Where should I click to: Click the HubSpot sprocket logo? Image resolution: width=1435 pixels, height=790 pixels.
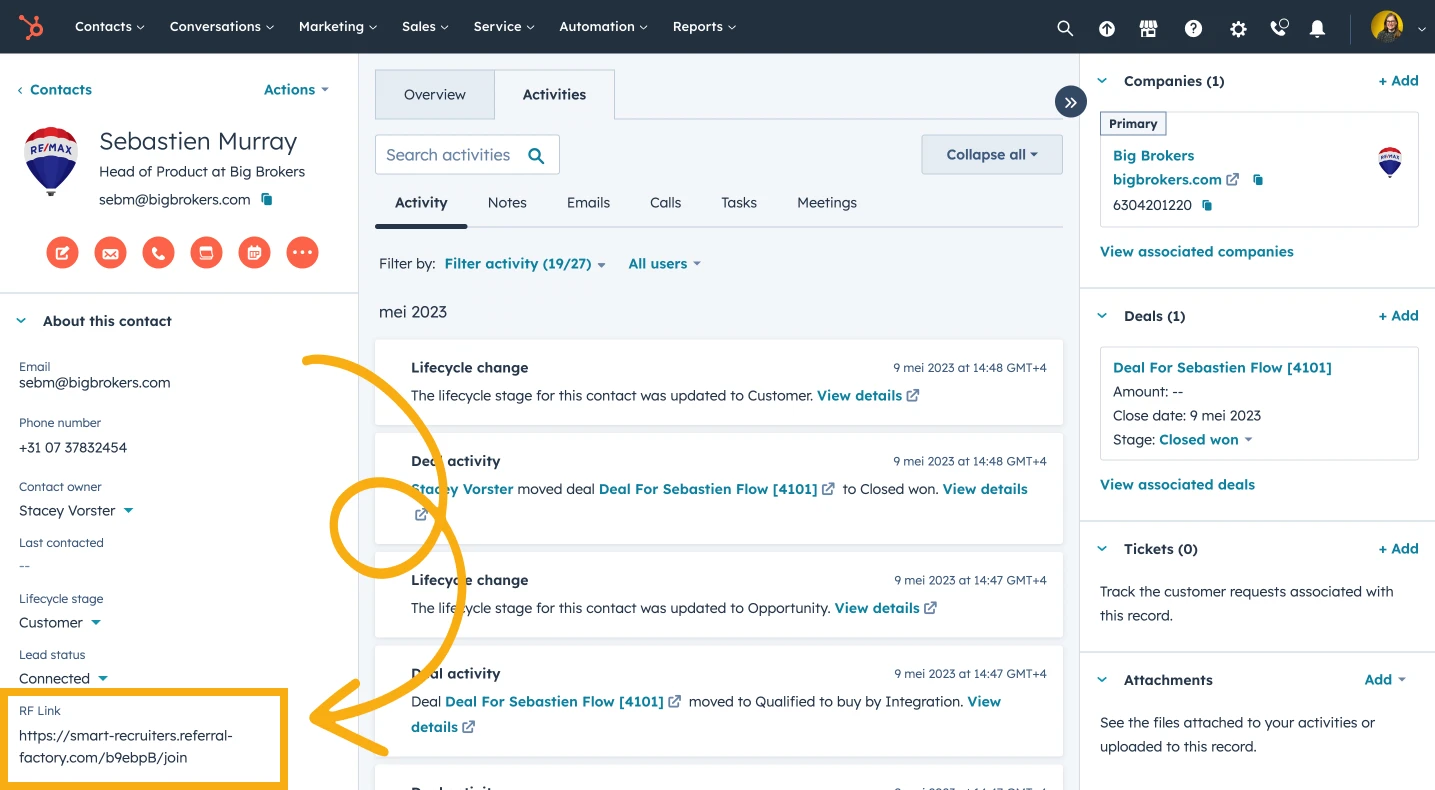[31, 27]
